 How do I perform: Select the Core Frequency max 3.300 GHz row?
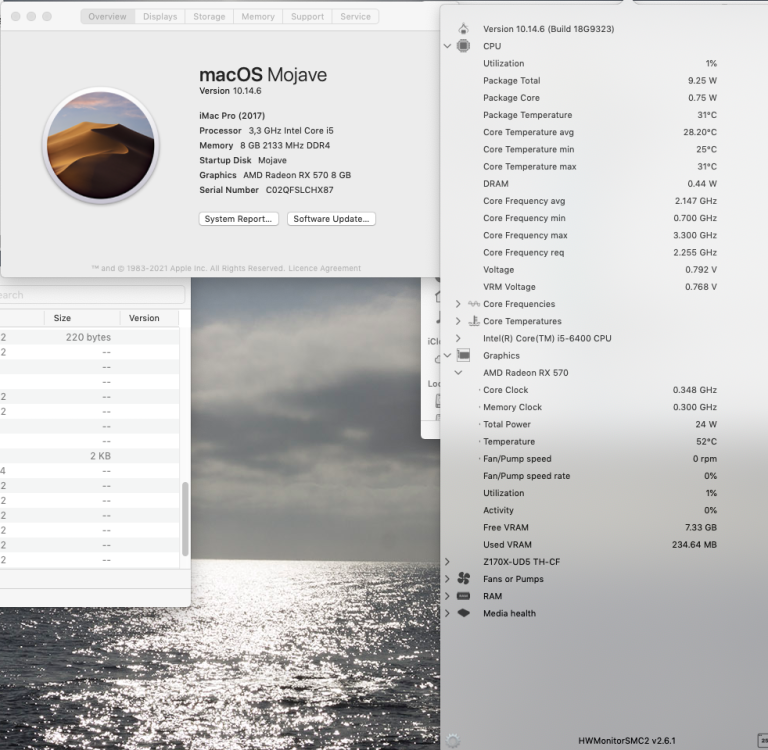[x=600, y=235]
